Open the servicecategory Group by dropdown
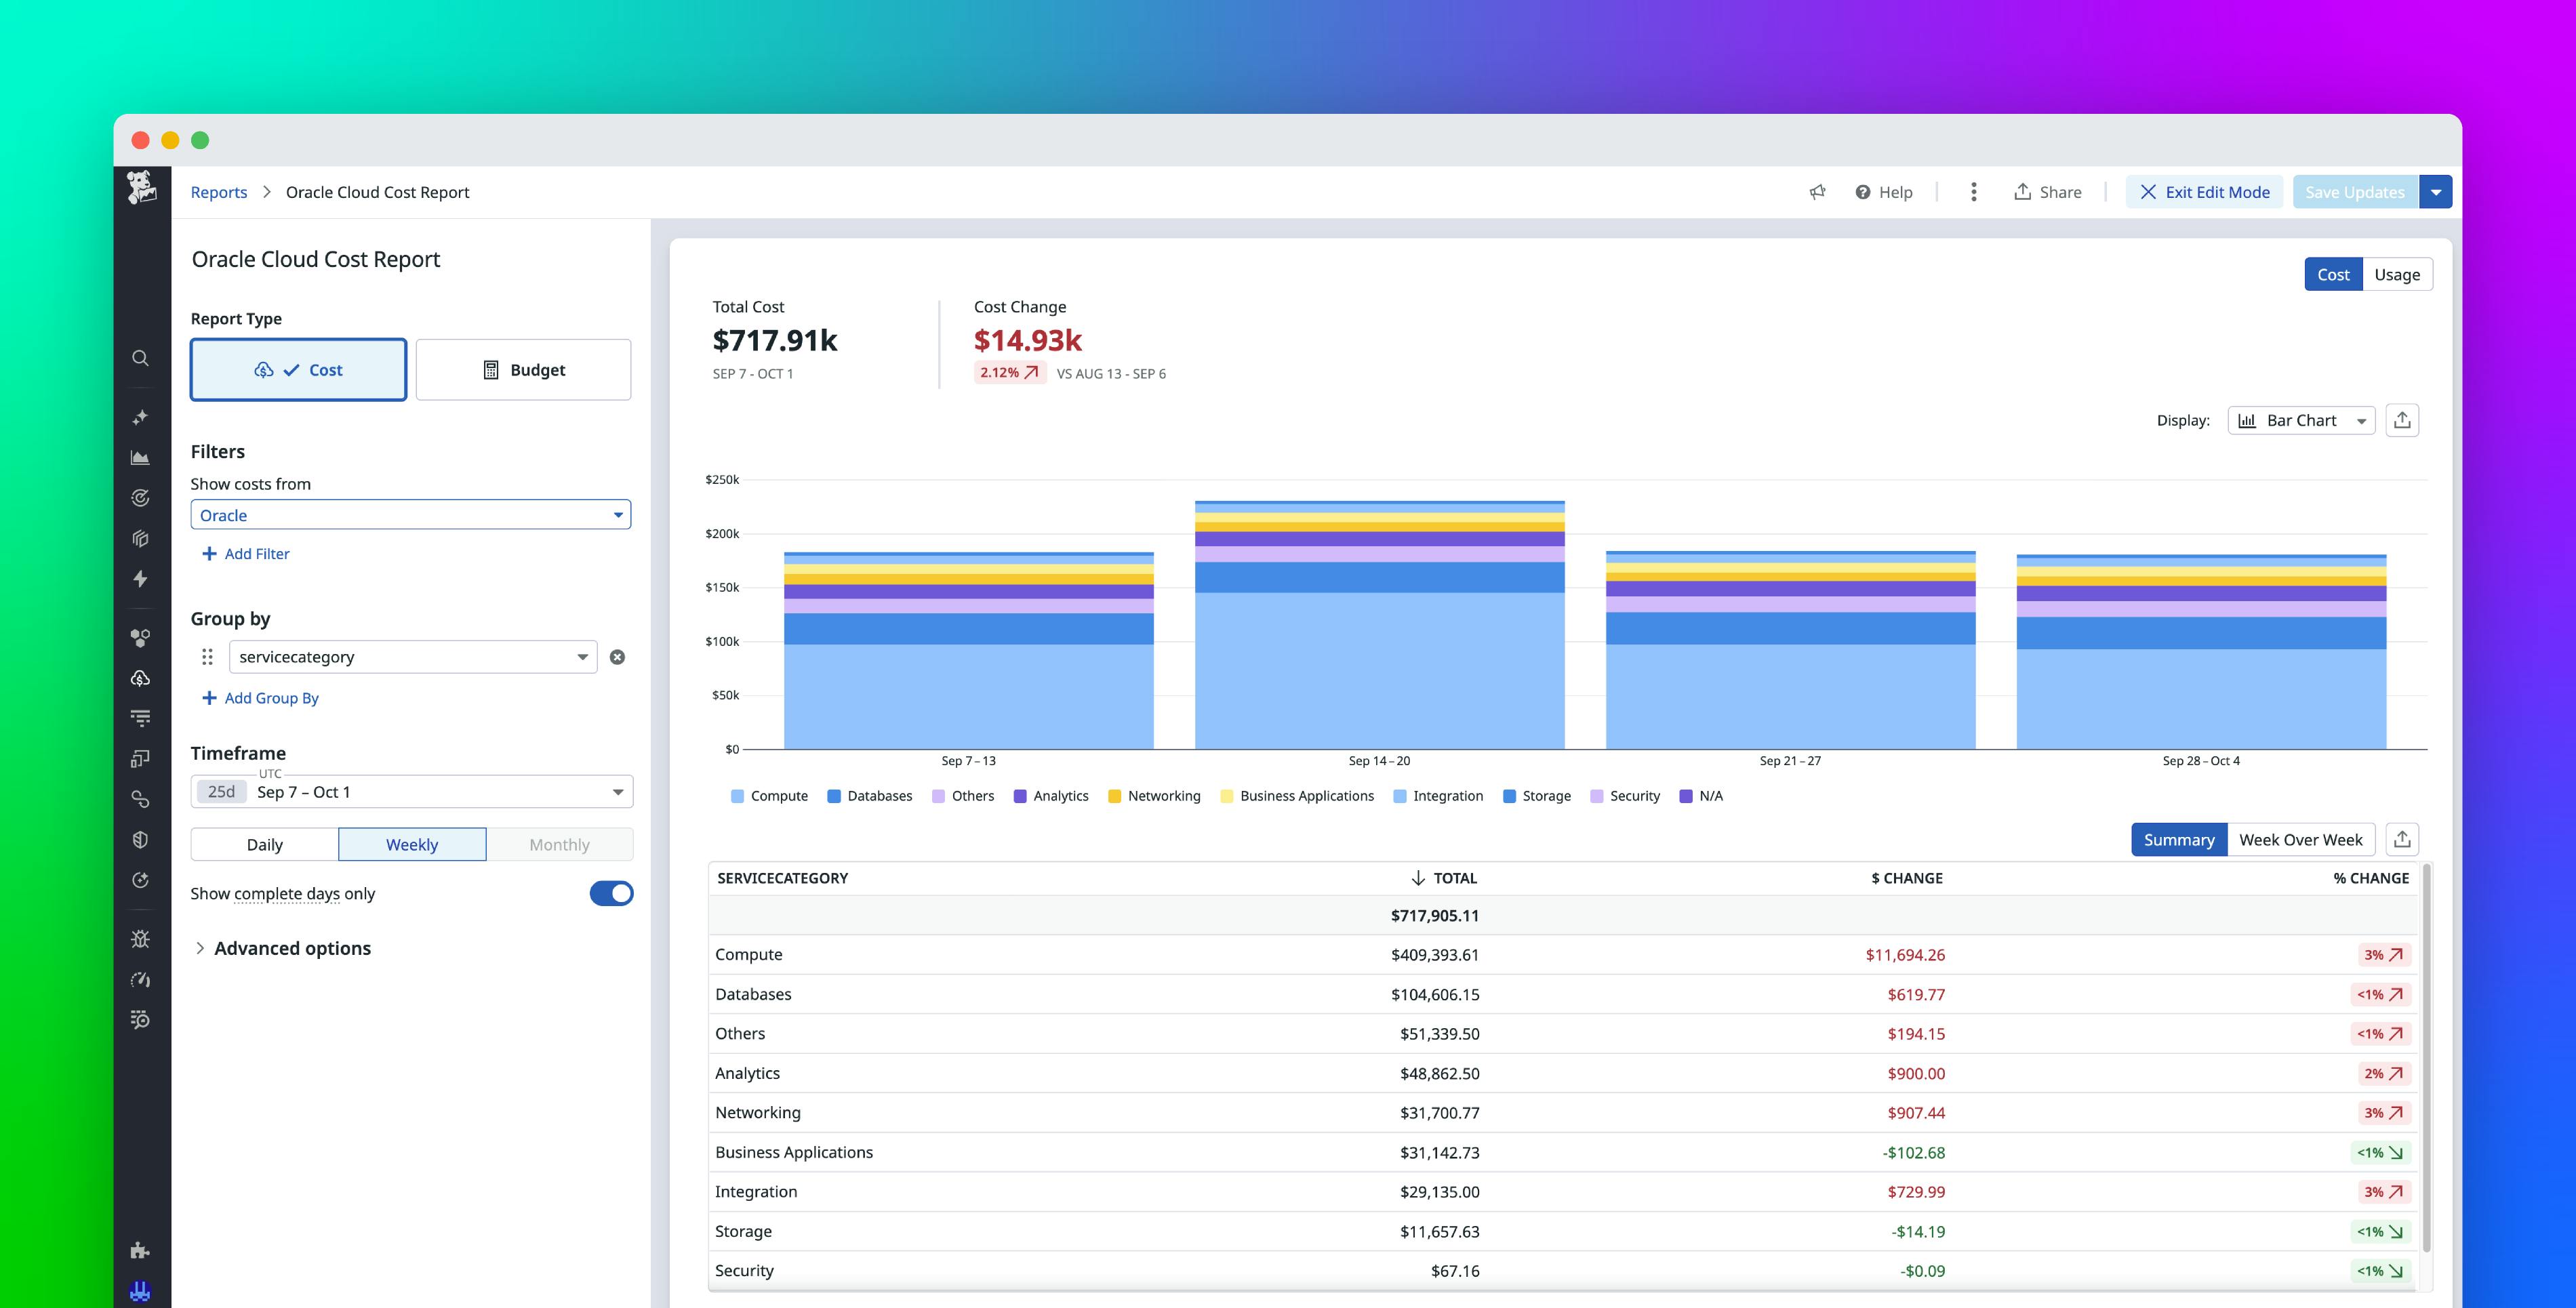 pos(412,656)
